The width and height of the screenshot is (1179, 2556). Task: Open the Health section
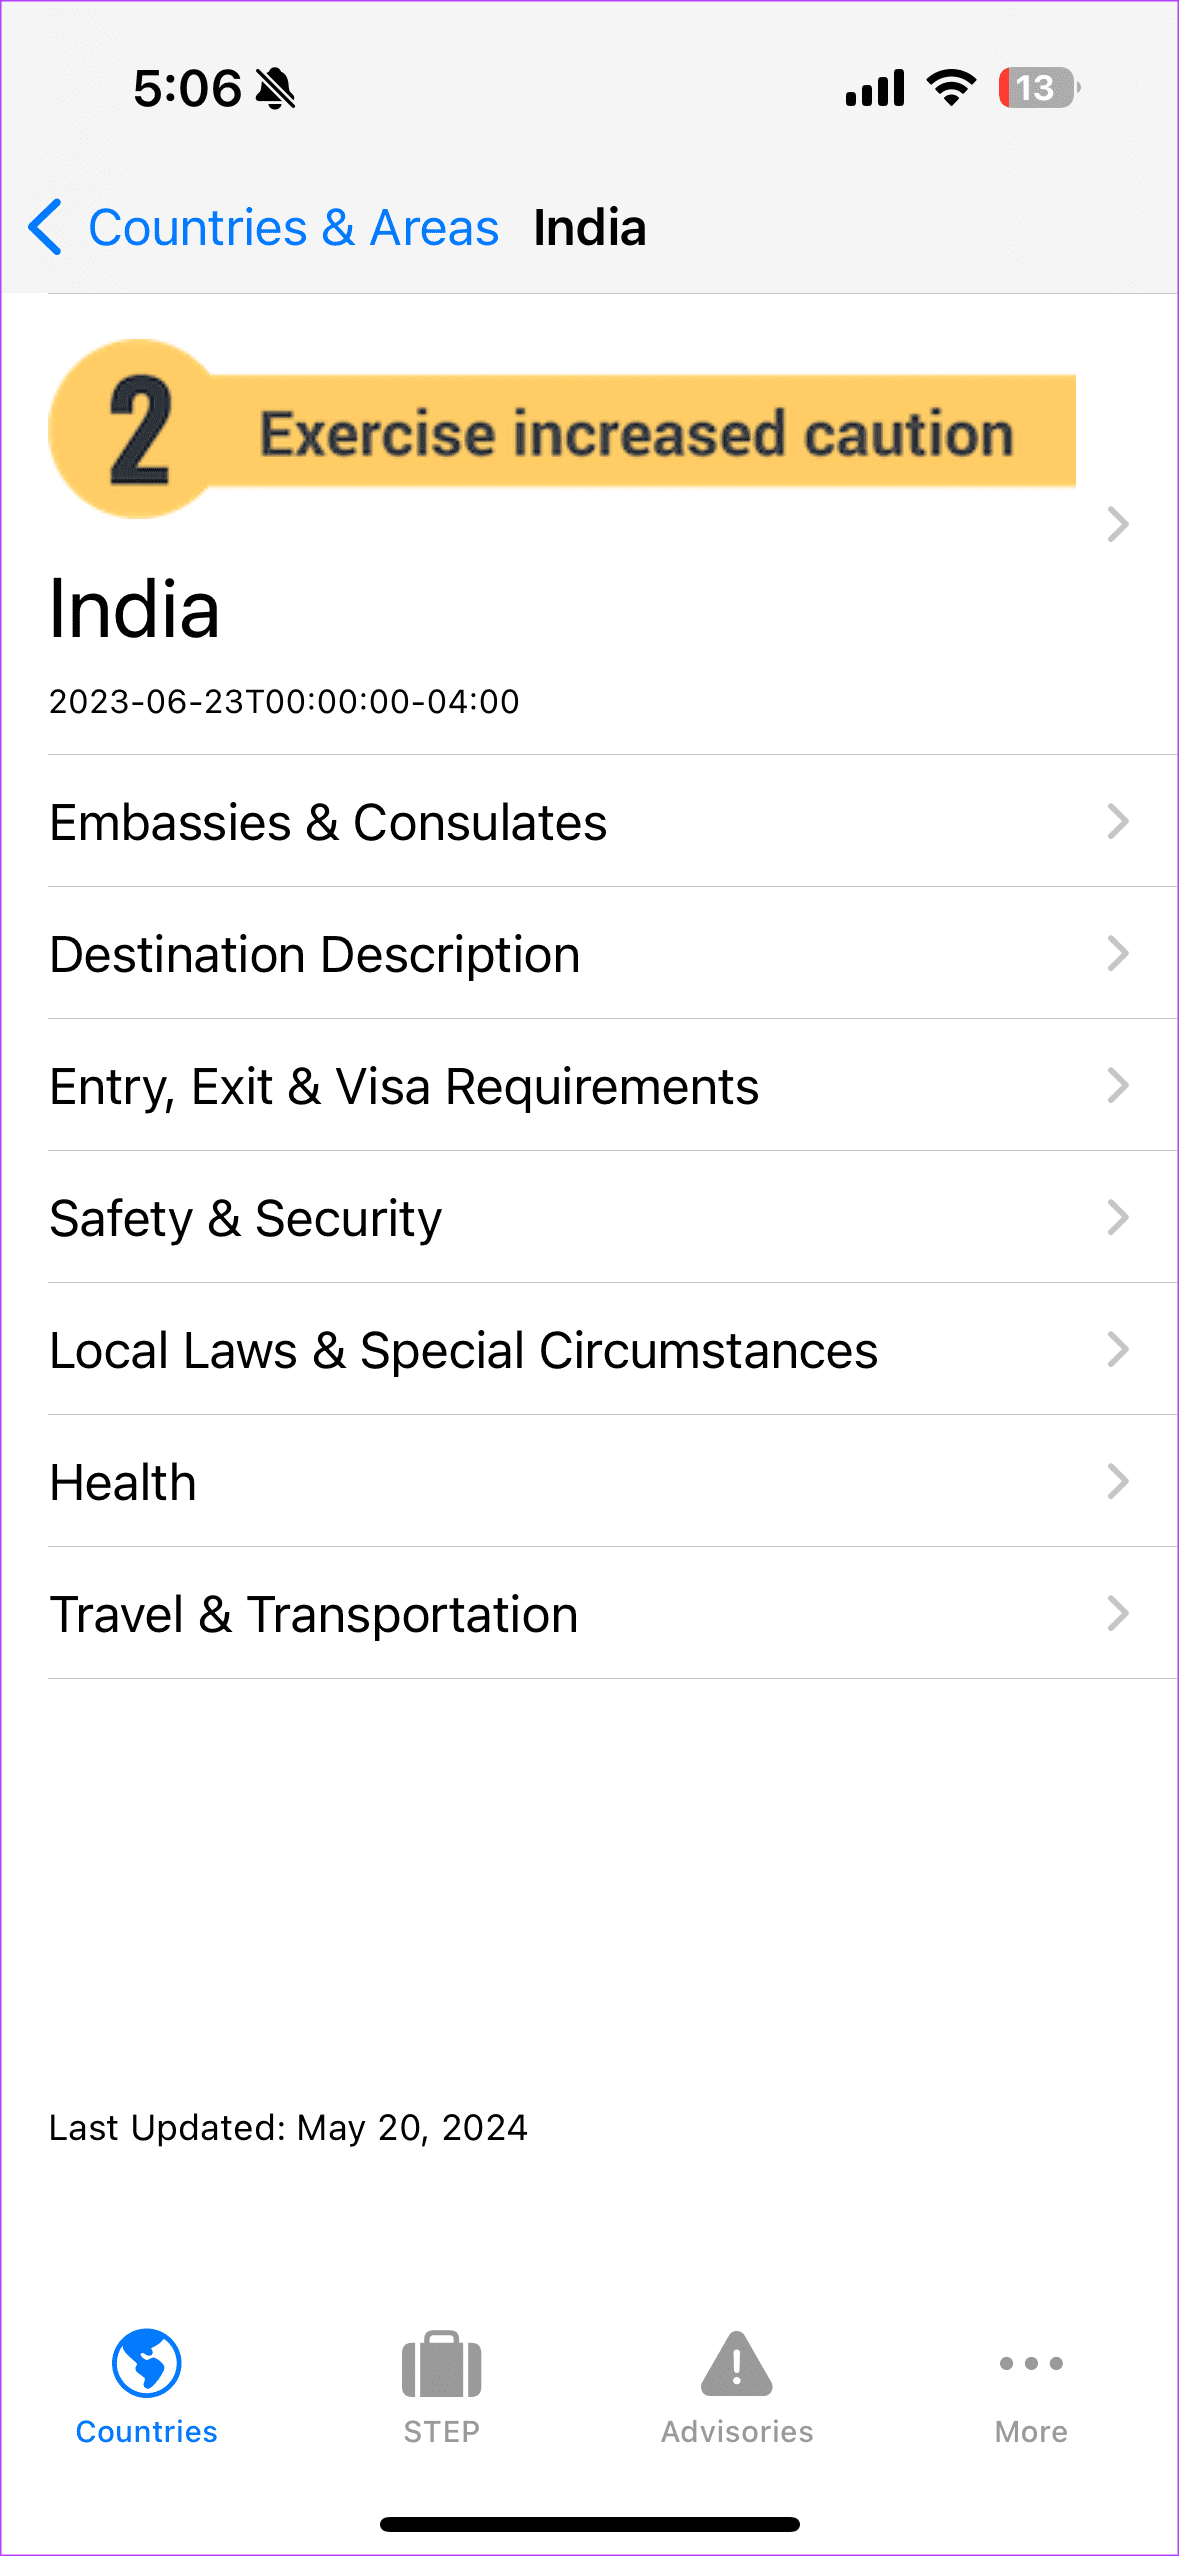(123, 1482)
